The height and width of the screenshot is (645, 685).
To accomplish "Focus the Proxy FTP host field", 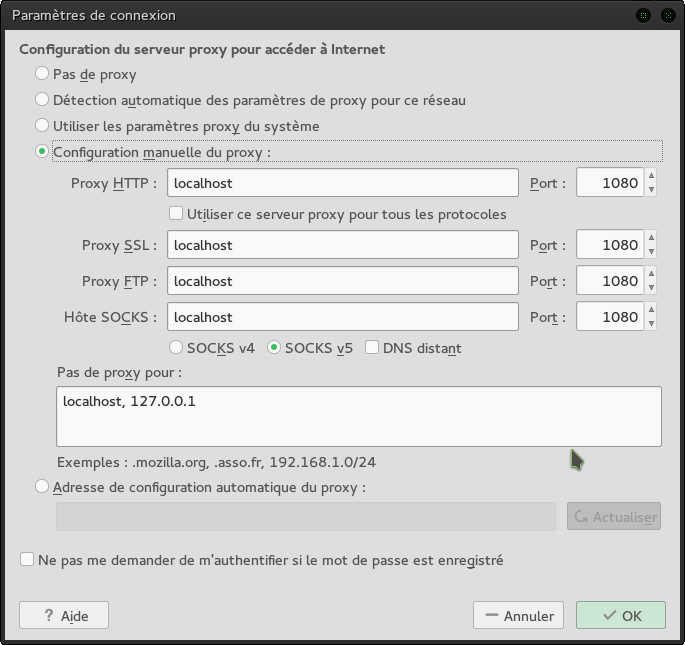I will pyautogui.click(x=342, y=281).
